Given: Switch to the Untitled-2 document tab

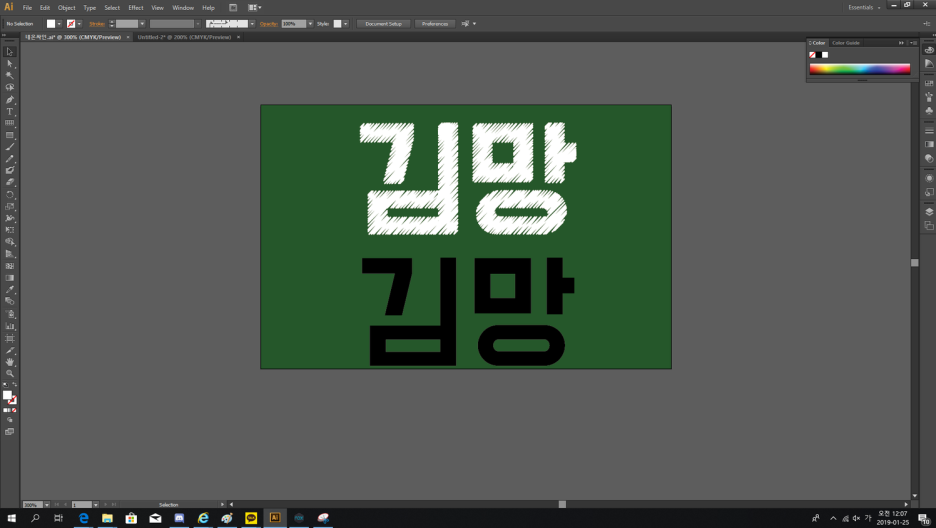Looking at the screenshot, I should pos(184,37).
